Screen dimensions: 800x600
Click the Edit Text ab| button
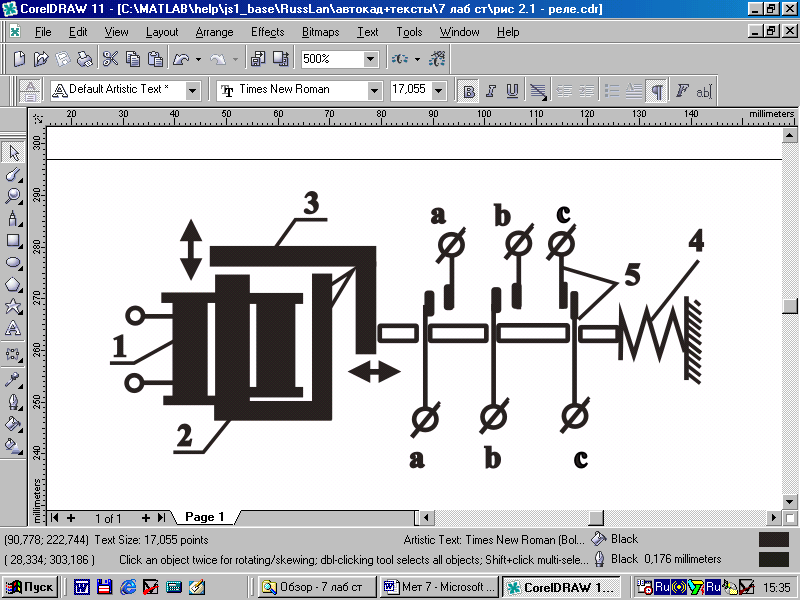(704, 91)
